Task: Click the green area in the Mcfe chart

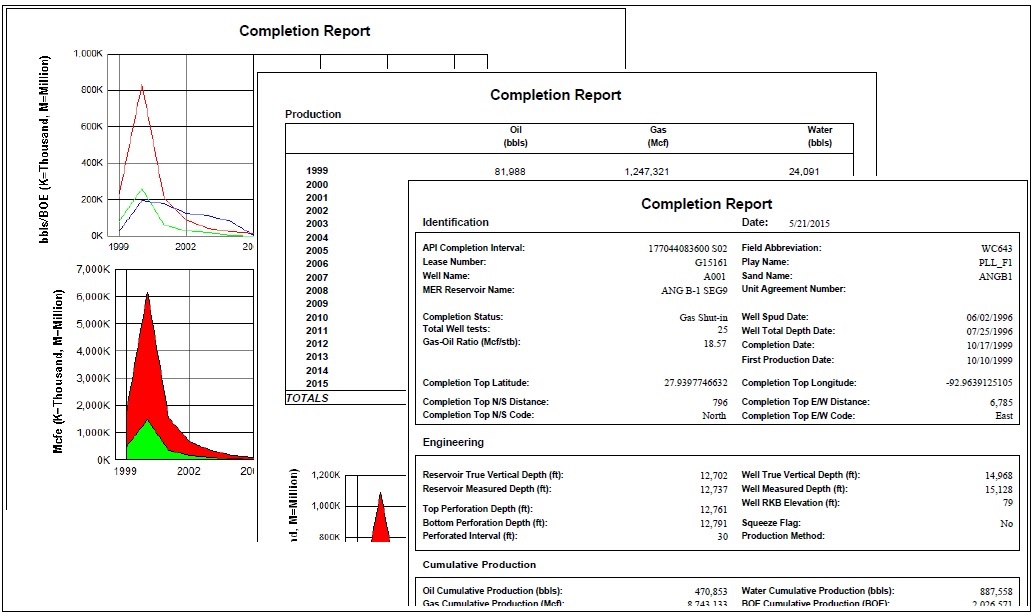Action: click(150, 442)
